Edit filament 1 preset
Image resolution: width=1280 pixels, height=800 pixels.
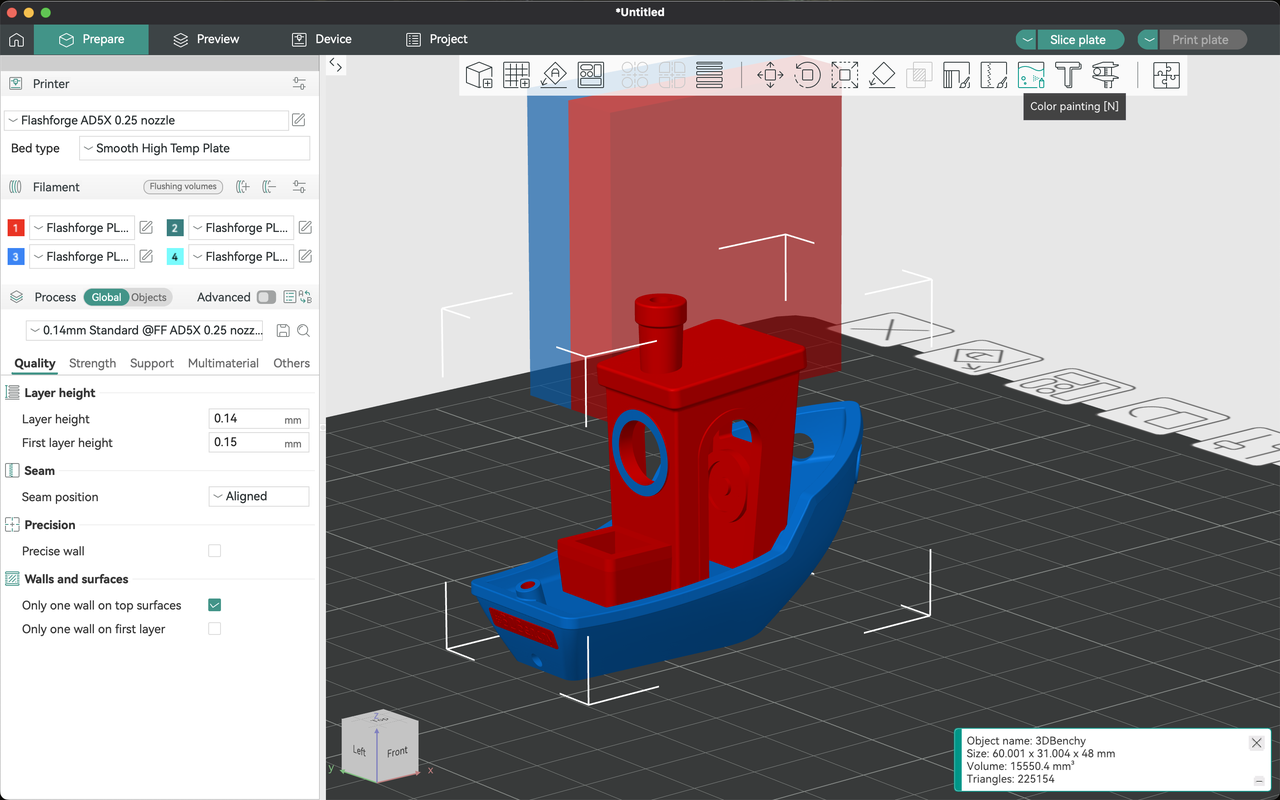[146, 228]
